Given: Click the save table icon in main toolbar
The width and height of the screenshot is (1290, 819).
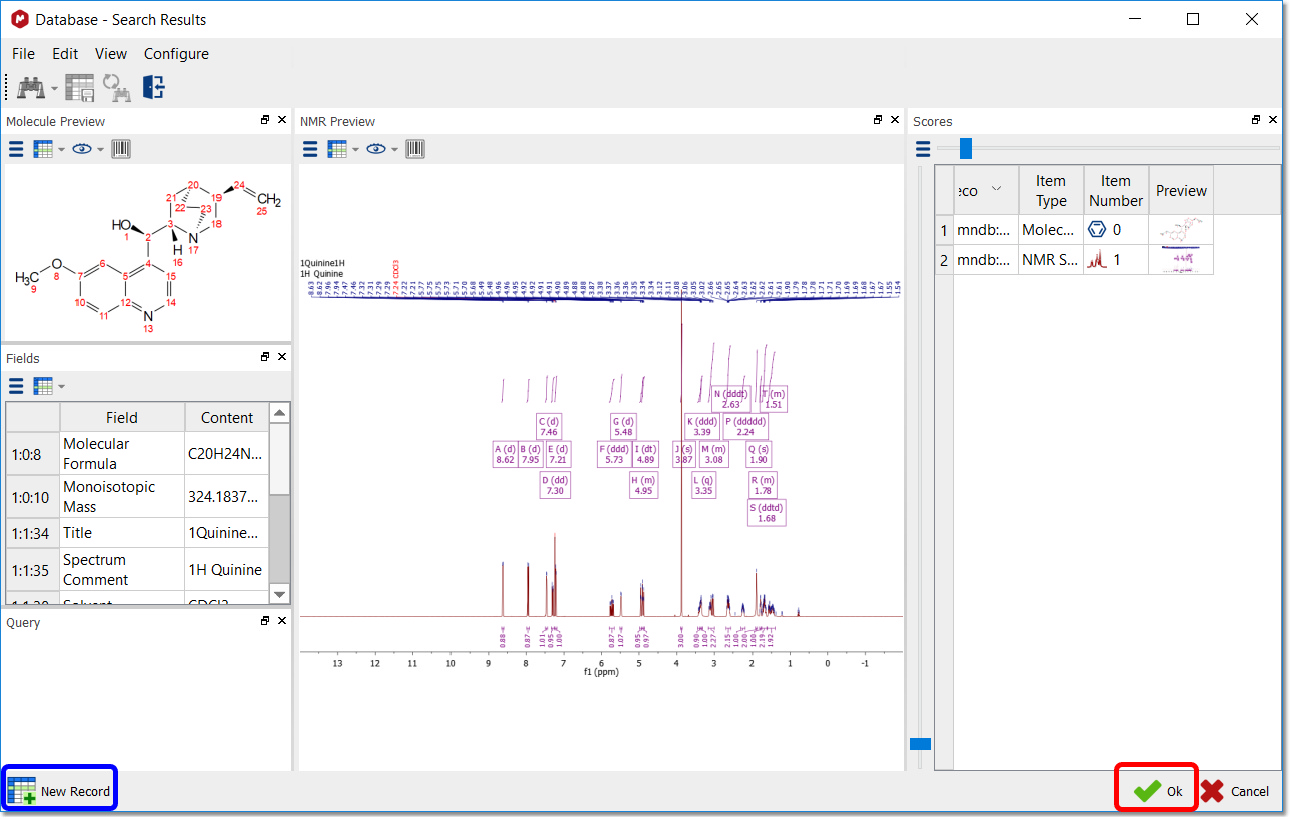Looking at the screenshot, I should point(80,88).
